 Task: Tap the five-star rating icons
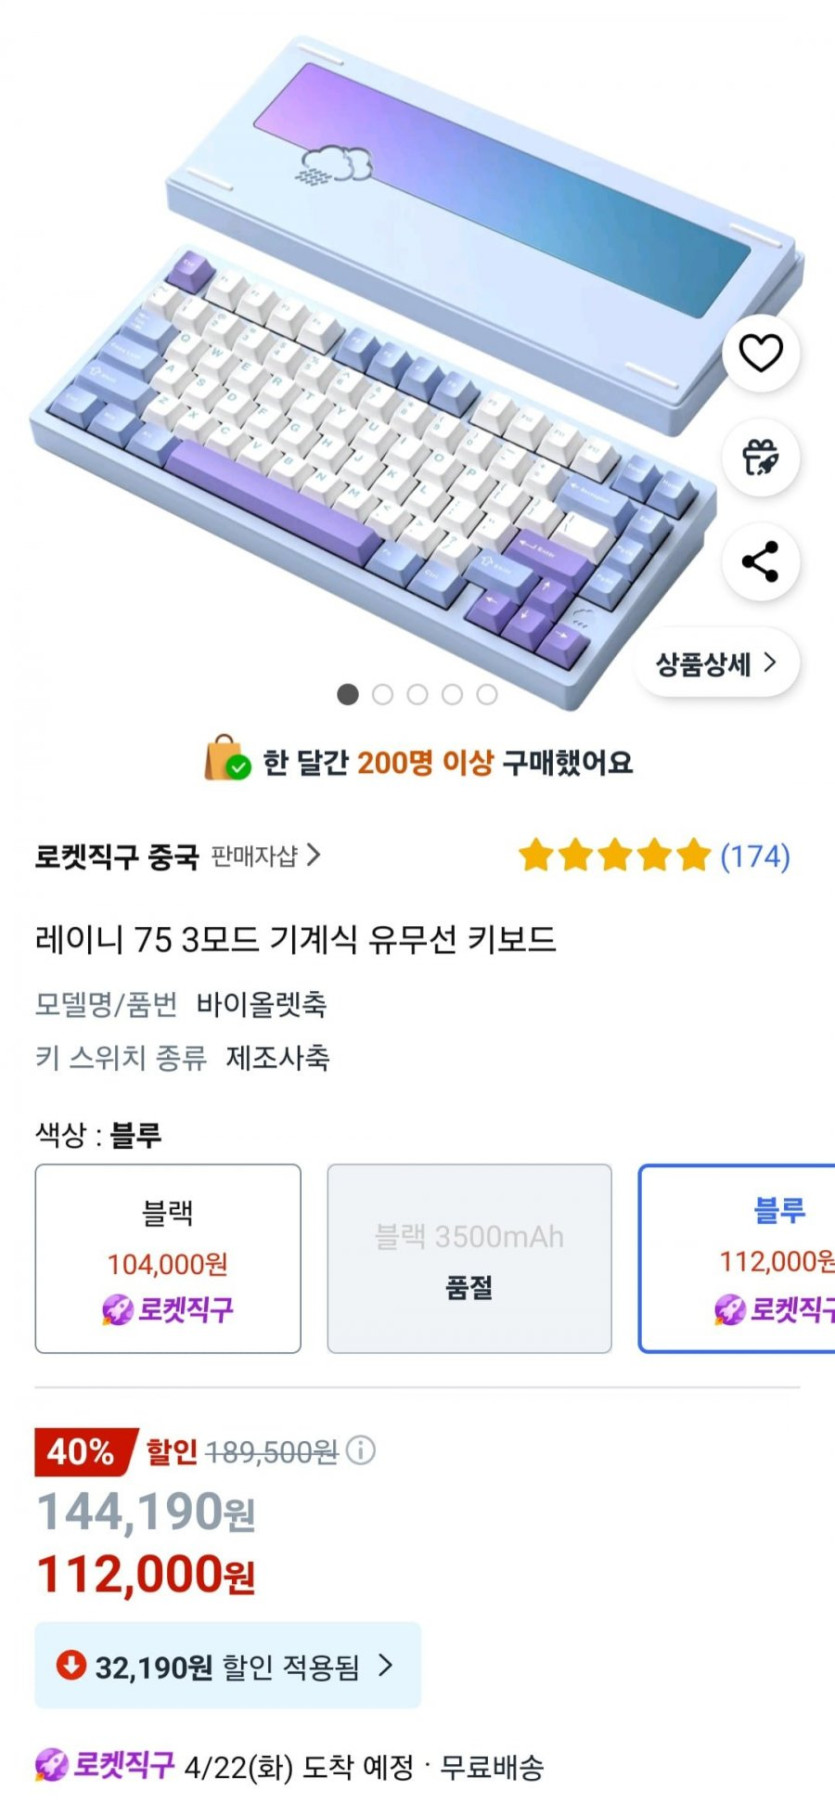(x=614, y=856)
